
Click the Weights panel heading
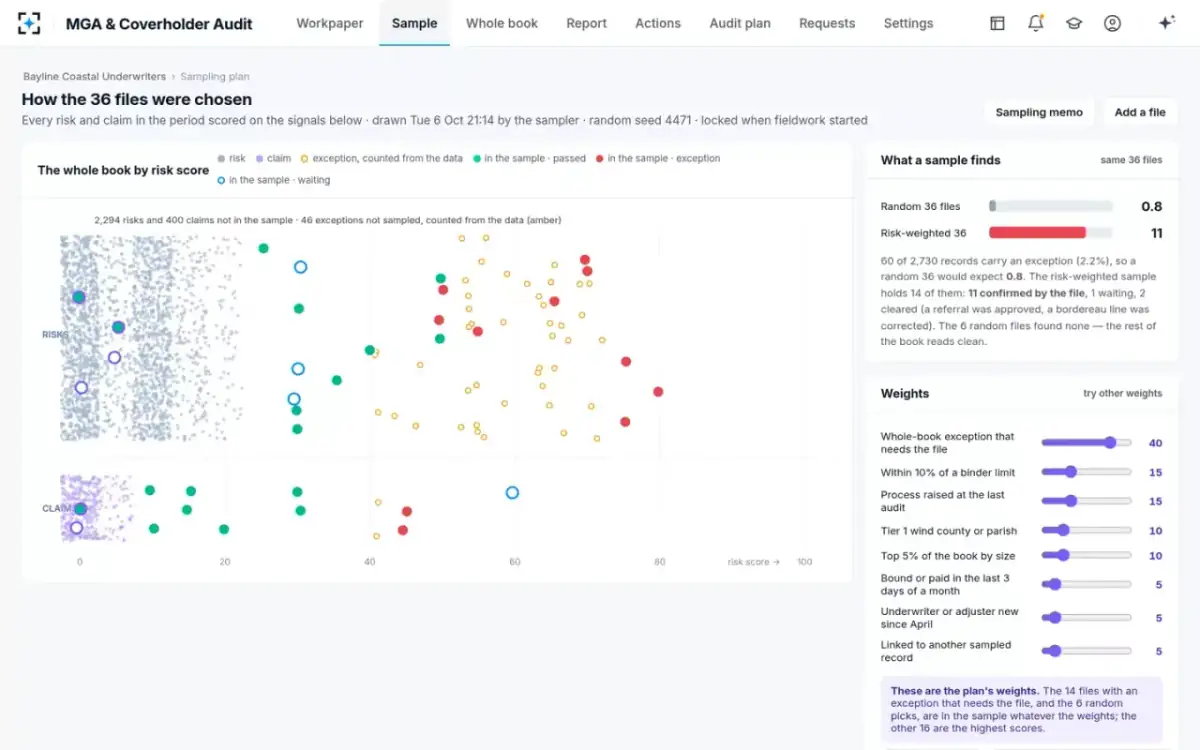coord(905,393)
